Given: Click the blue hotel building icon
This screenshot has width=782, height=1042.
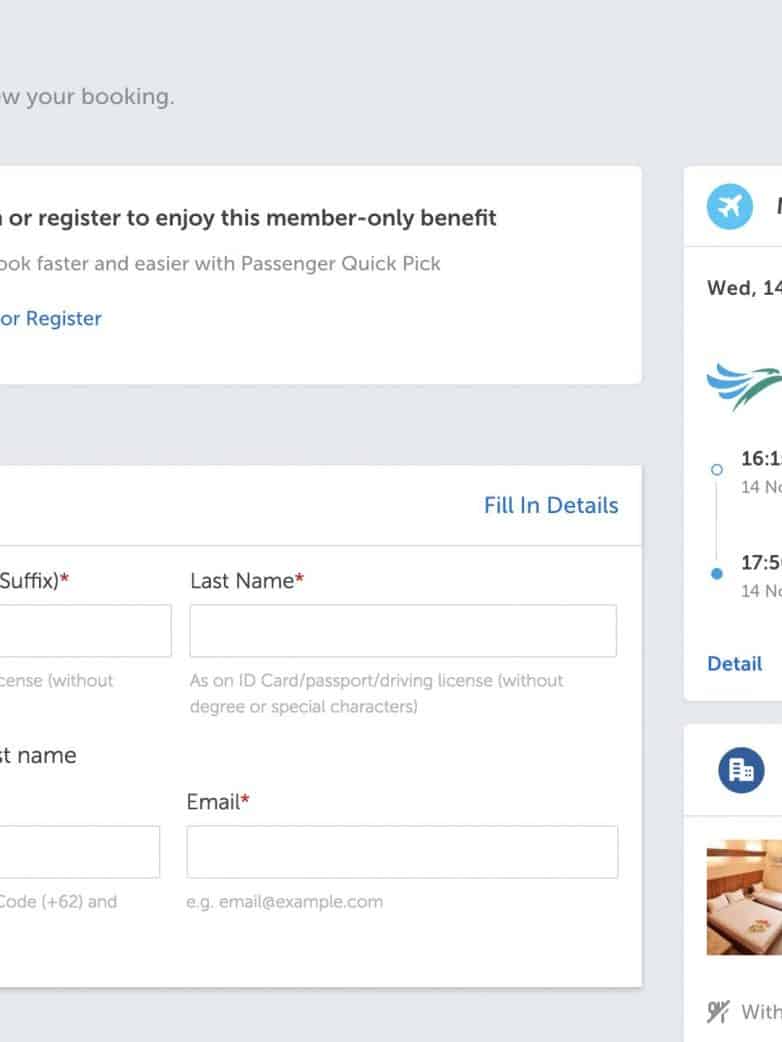Looking at the screenshot, I should pyautogui.click(x=741, y=770).
